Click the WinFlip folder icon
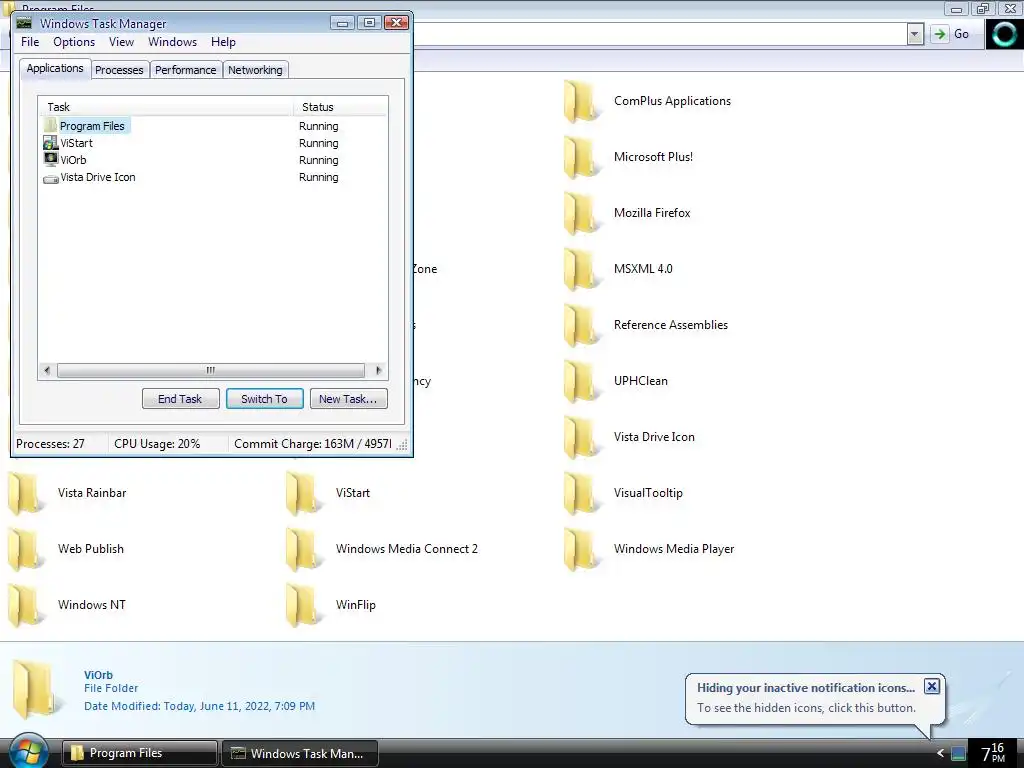The height and width of the screenshot is (768, 1024). pyautogui.click(x=302, y=605)
